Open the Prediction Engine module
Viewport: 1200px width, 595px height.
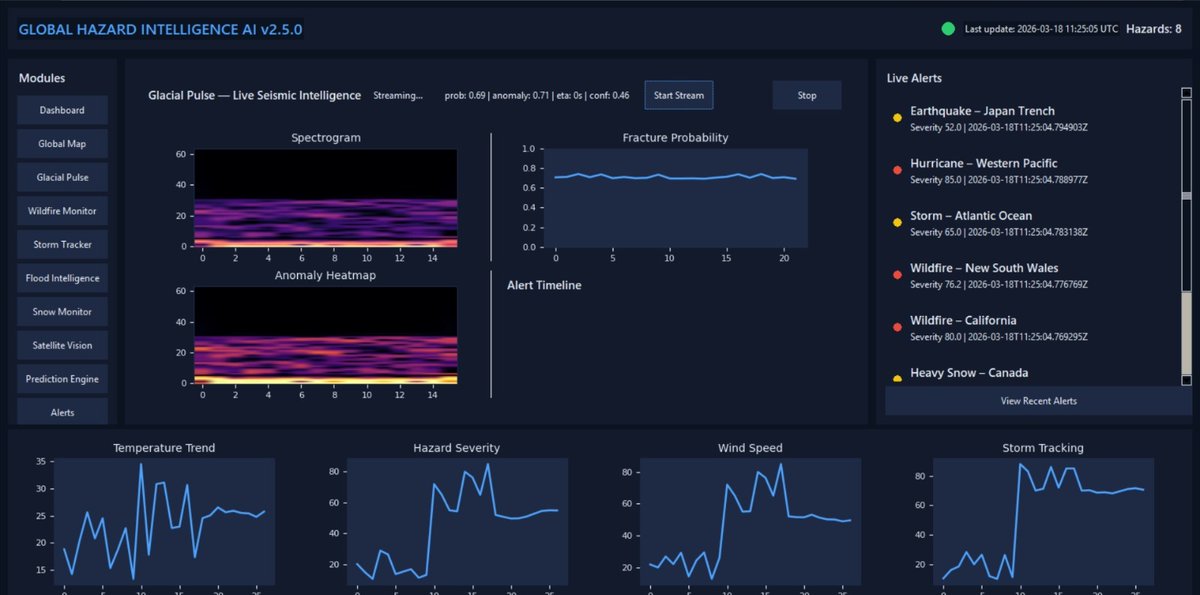pyautogui.click(x=62, y=378)
